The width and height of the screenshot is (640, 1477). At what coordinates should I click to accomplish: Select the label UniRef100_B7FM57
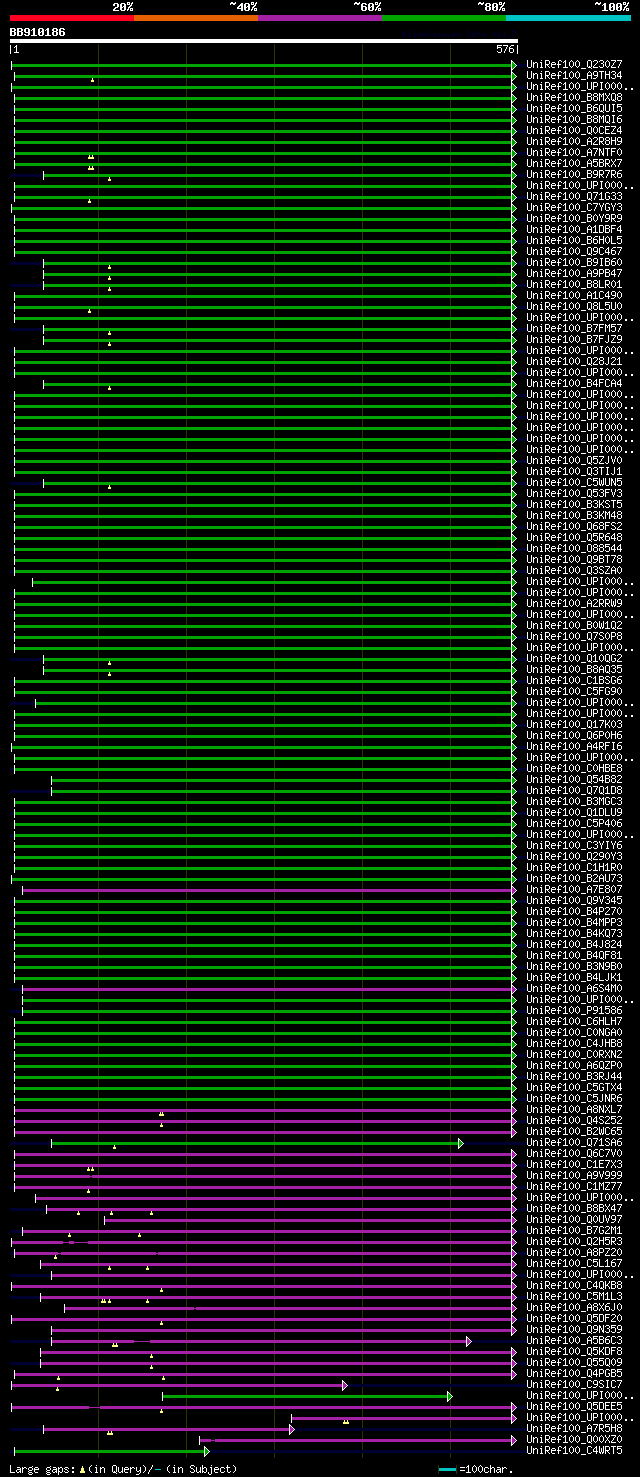574,328
